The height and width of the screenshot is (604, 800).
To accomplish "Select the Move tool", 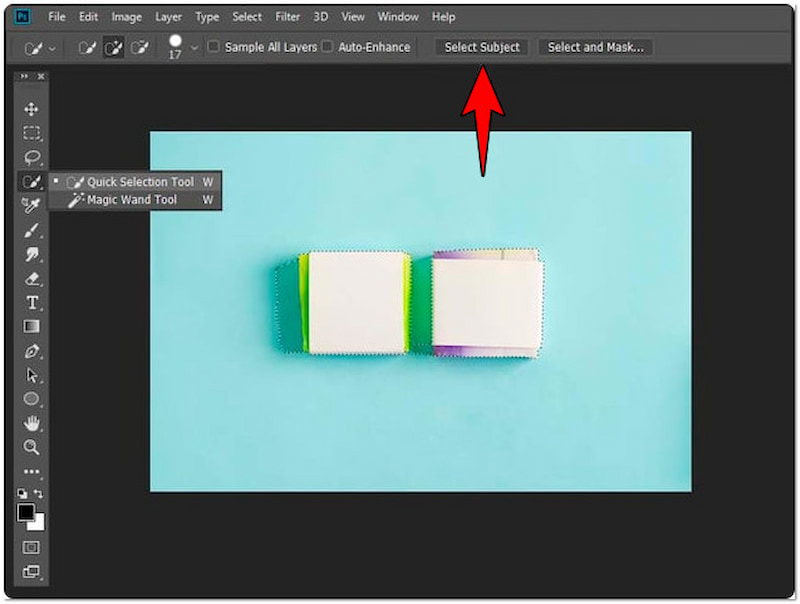I will tap(32, 109).
